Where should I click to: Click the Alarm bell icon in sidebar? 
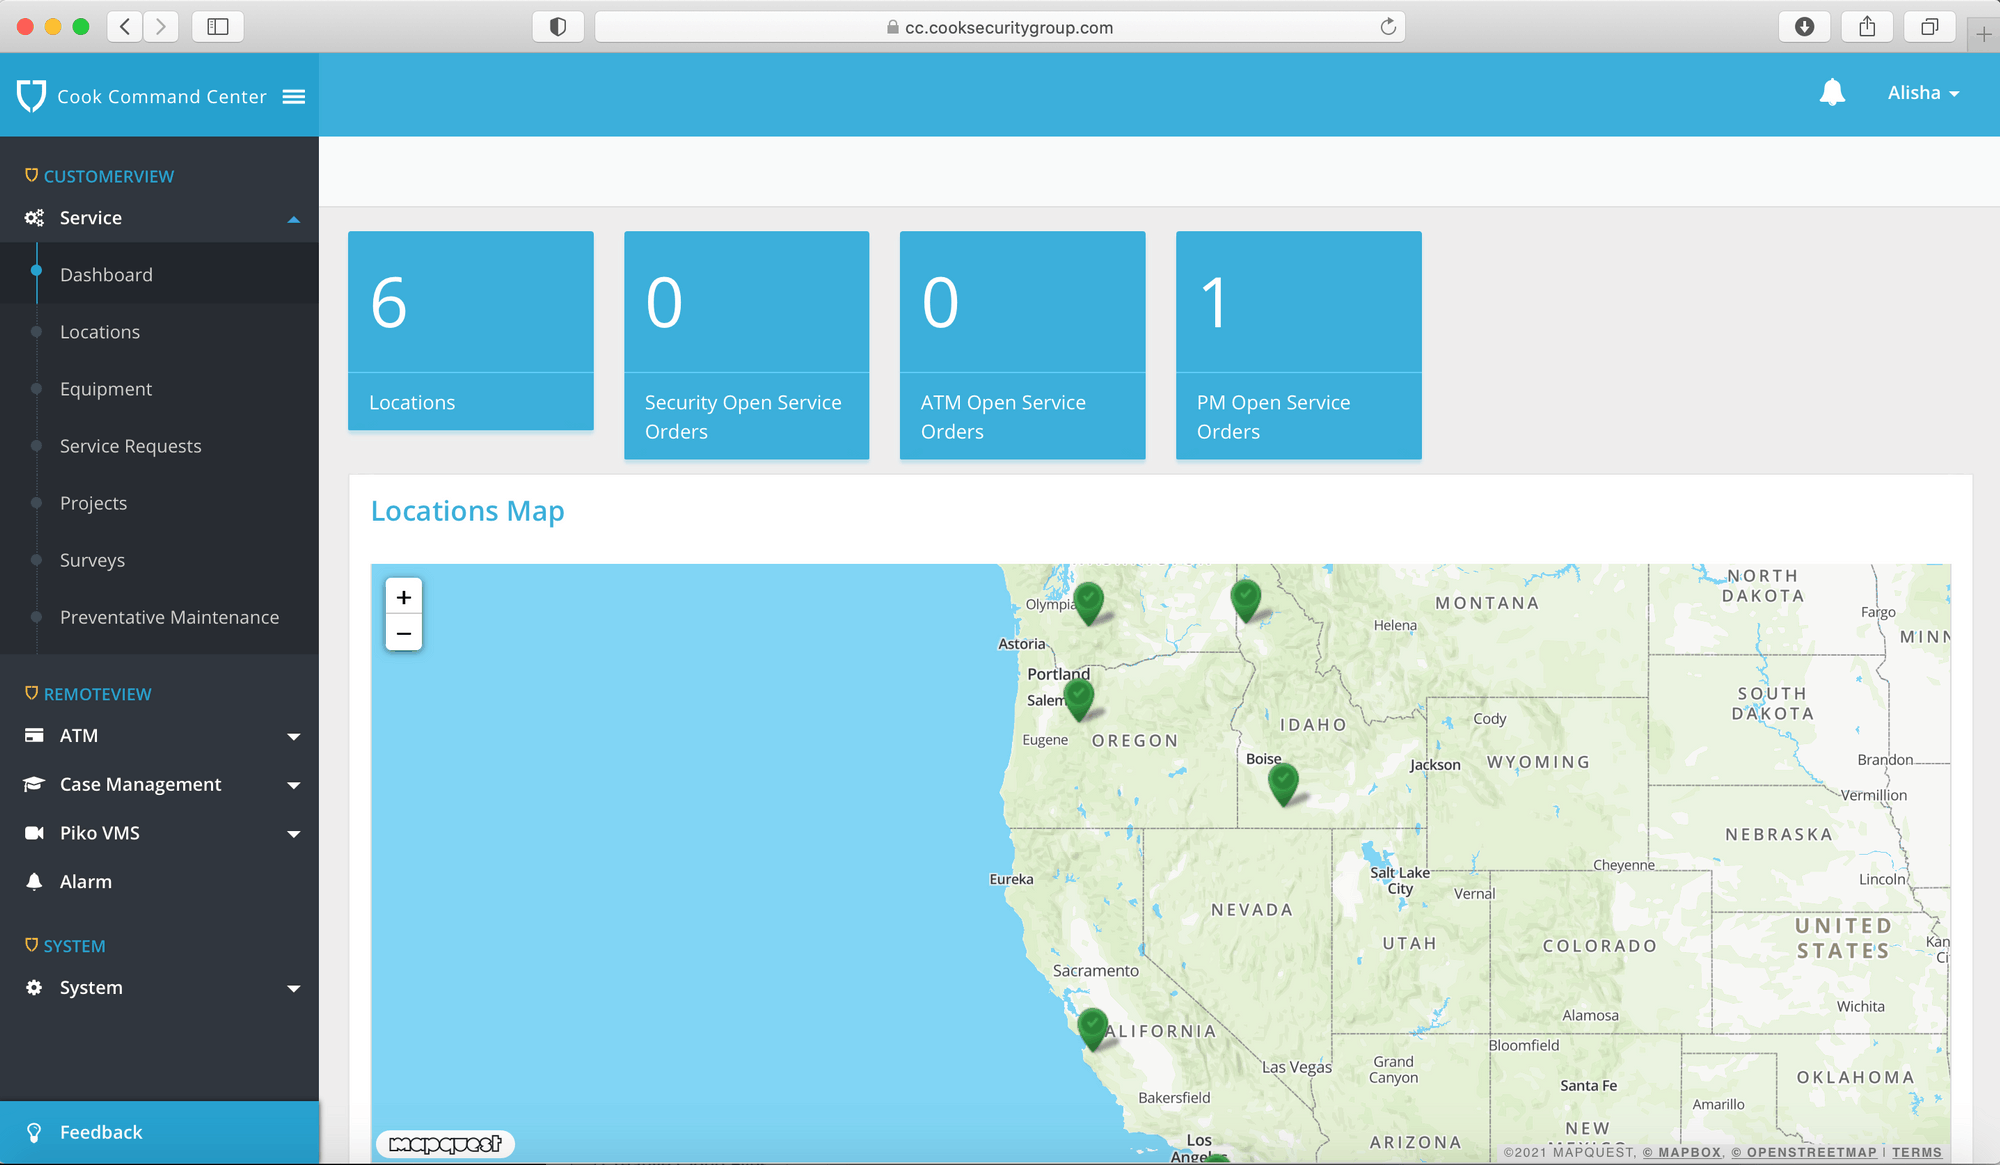point(33,881)
